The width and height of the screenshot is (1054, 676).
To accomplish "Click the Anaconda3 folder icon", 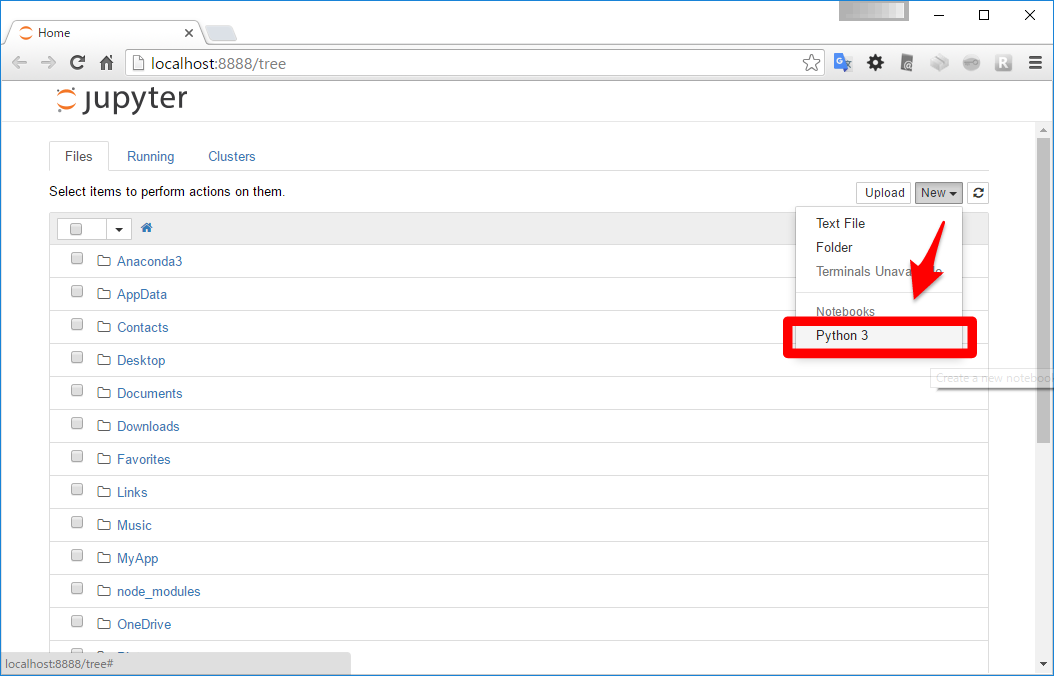I will 104,261.
